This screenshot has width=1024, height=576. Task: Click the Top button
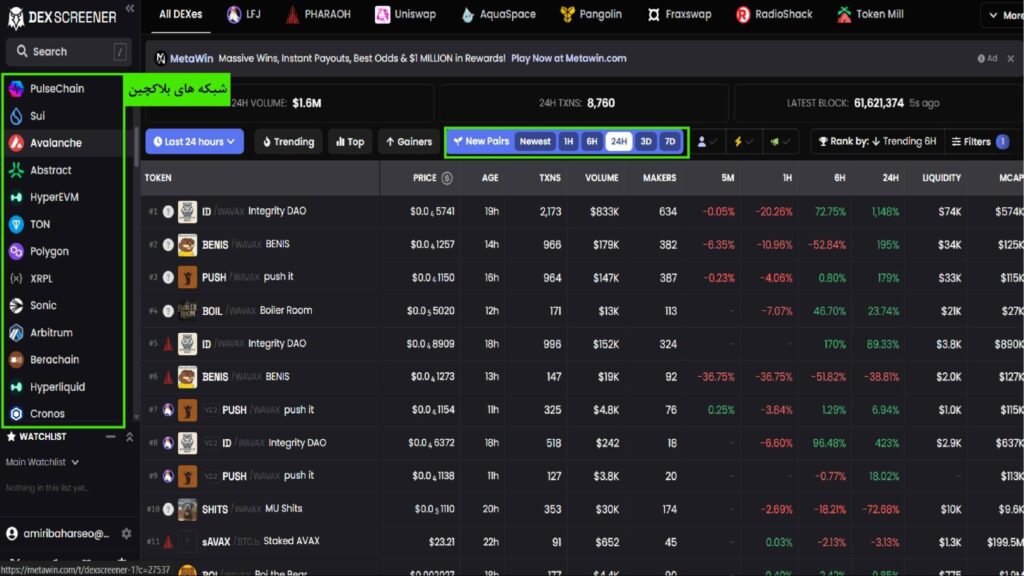(x=350, y=142)
